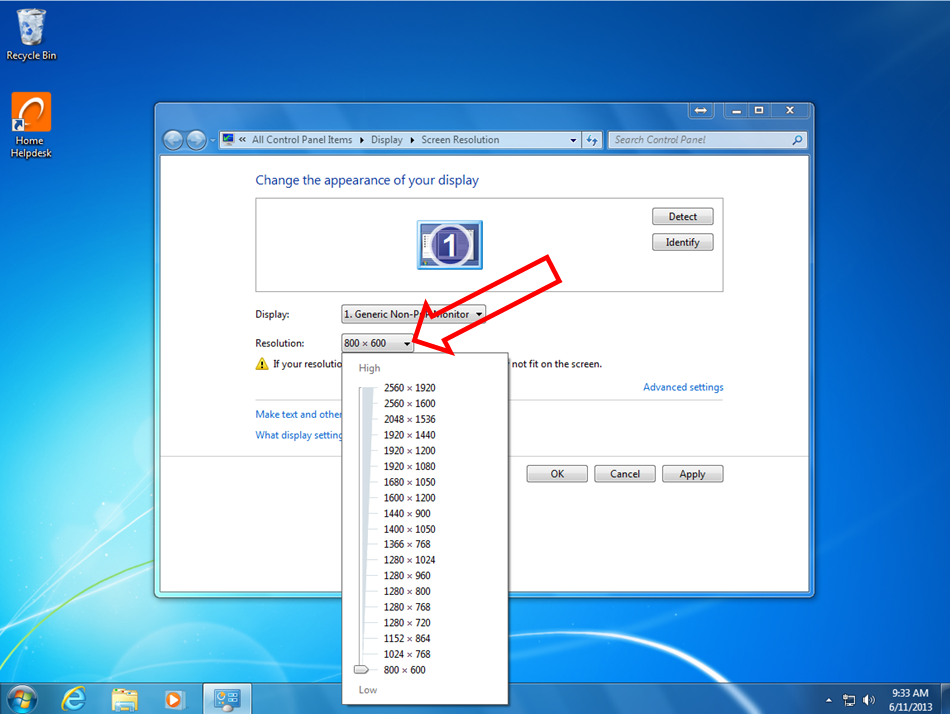Click the refresh icon in the address bar
Image resolution: width=950 pixels, height=714 pixels.
(x=592, y=139)
